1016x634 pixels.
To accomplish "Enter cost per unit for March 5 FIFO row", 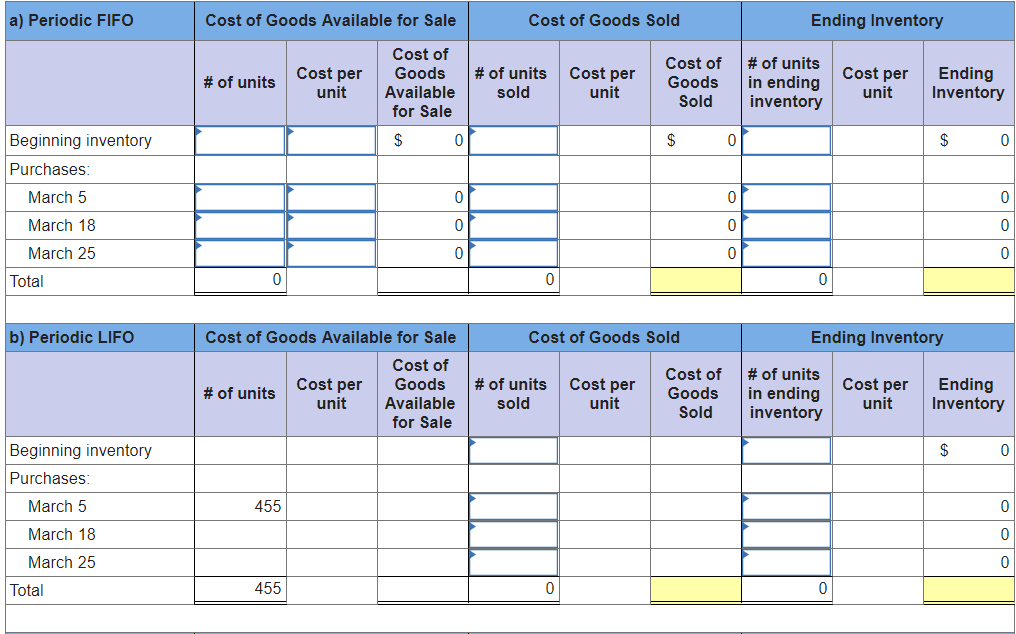I will click(330, 197).
